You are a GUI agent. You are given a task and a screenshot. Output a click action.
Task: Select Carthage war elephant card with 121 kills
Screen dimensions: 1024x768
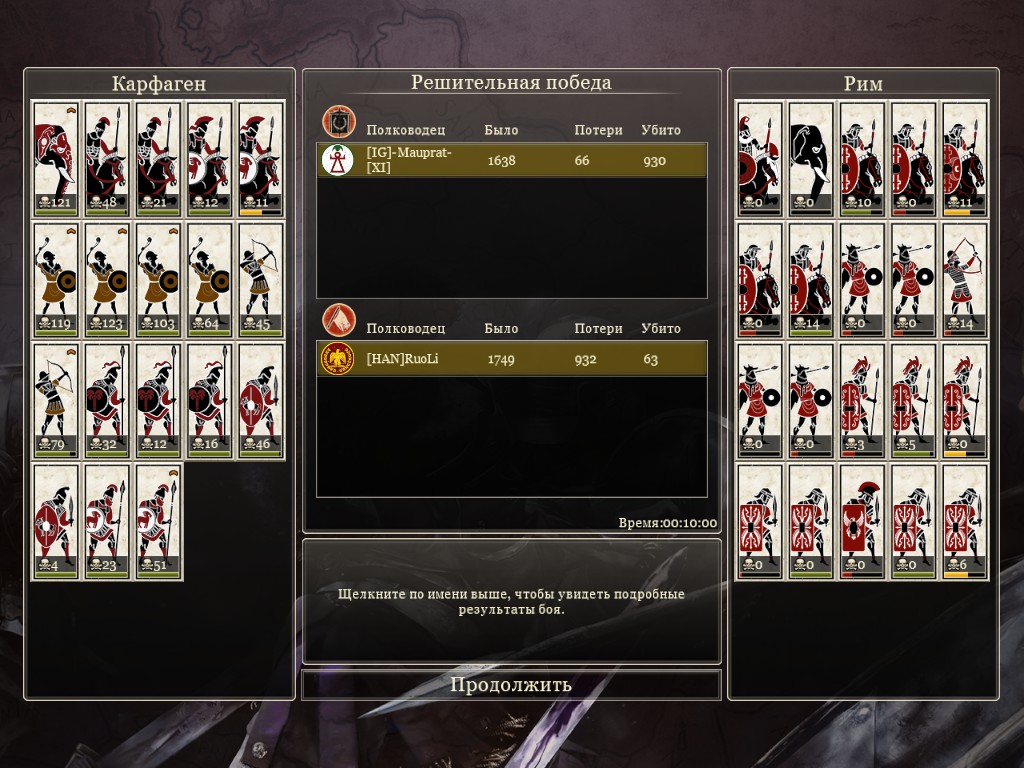56,159
